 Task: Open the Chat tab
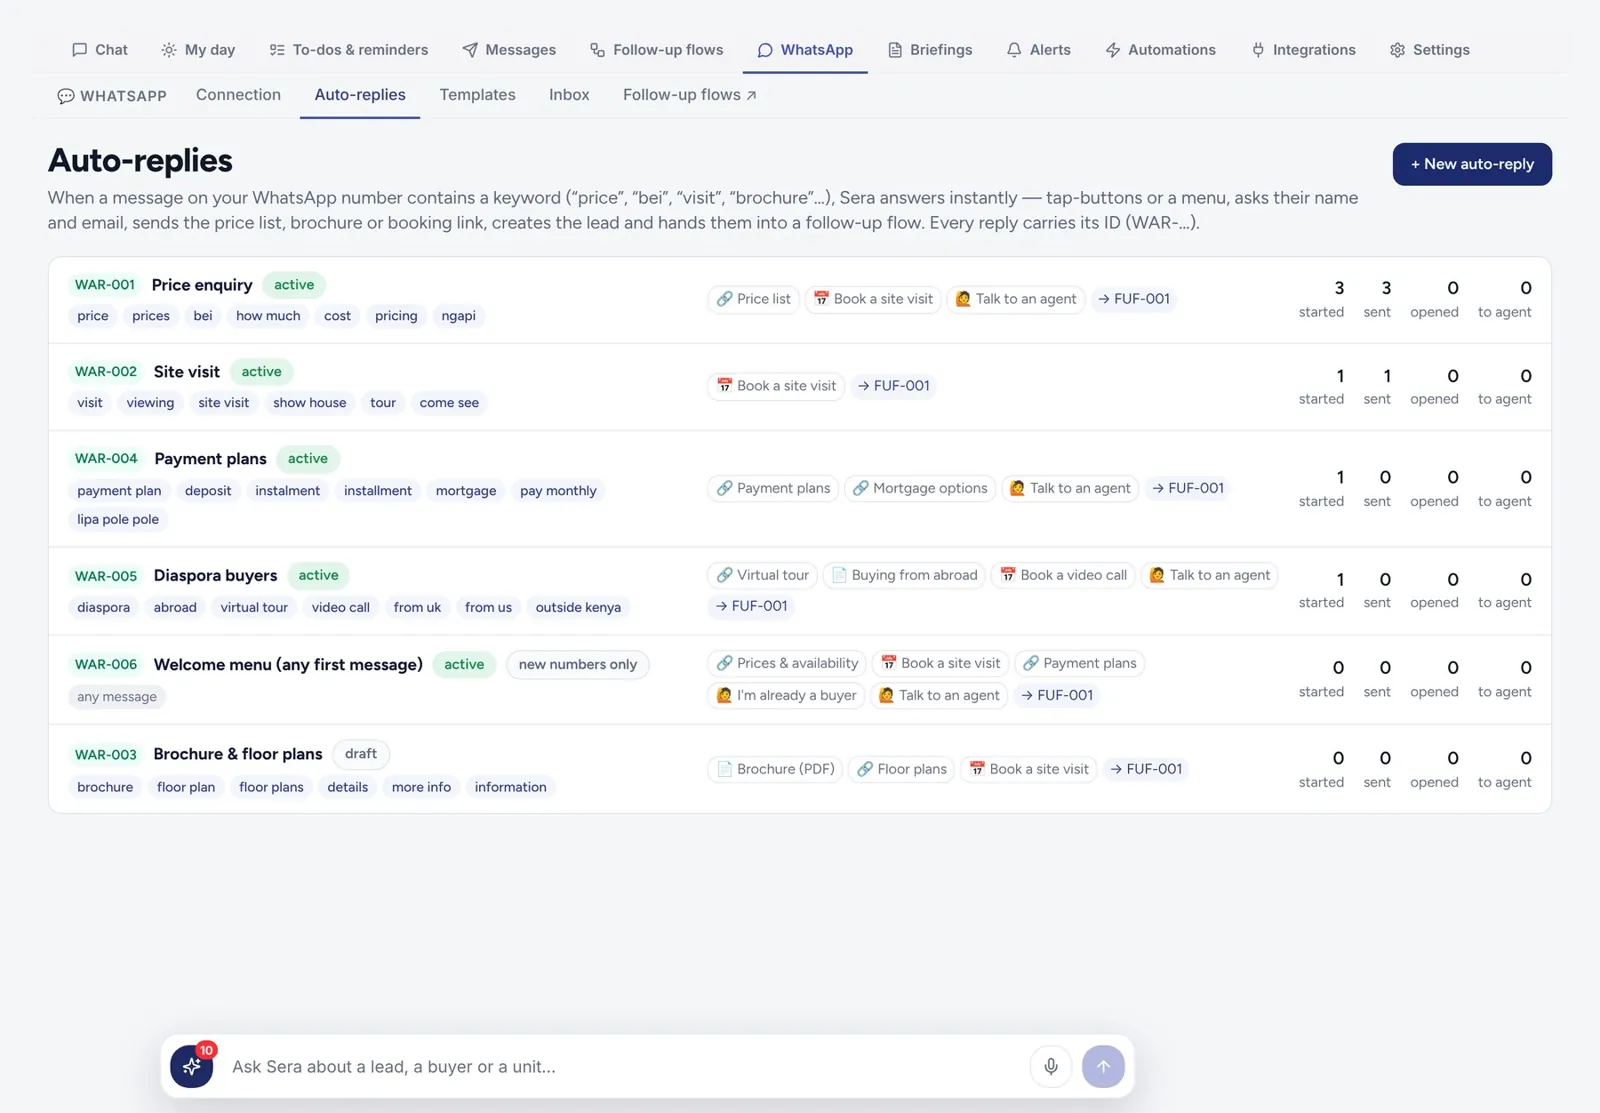100,50
